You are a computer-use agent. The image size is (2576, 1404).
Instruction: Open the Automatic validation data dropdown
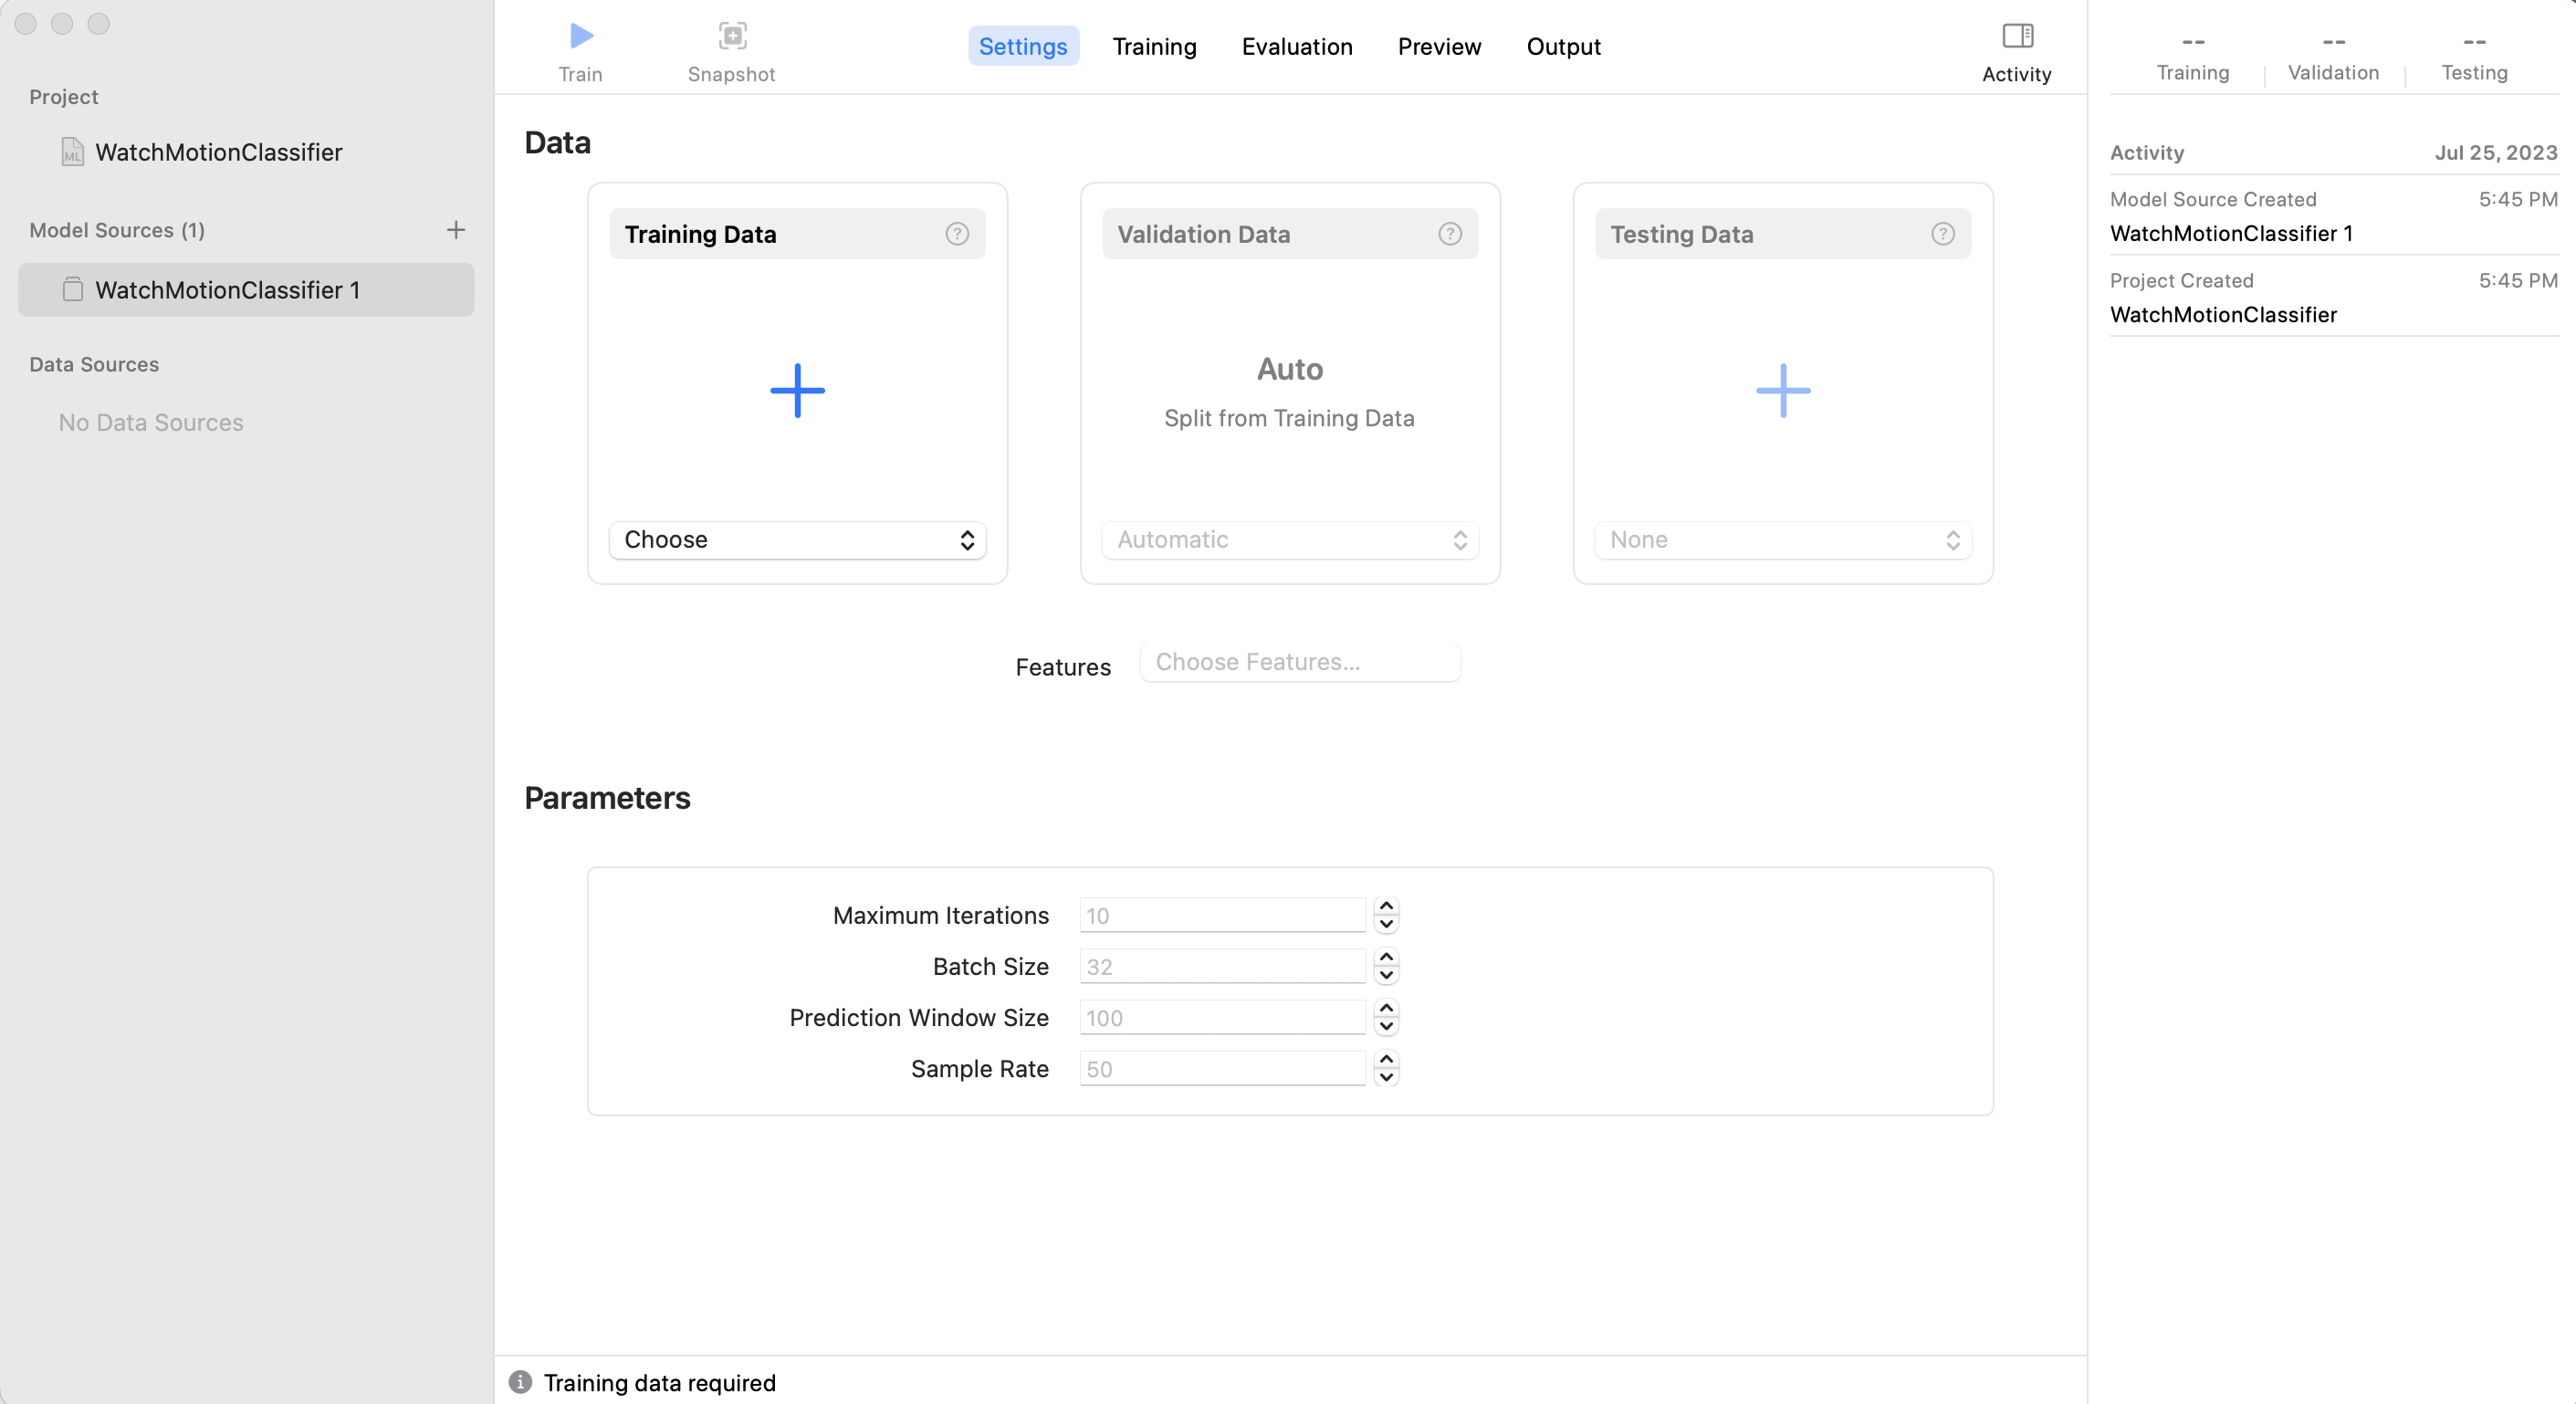pos(1290,540)
